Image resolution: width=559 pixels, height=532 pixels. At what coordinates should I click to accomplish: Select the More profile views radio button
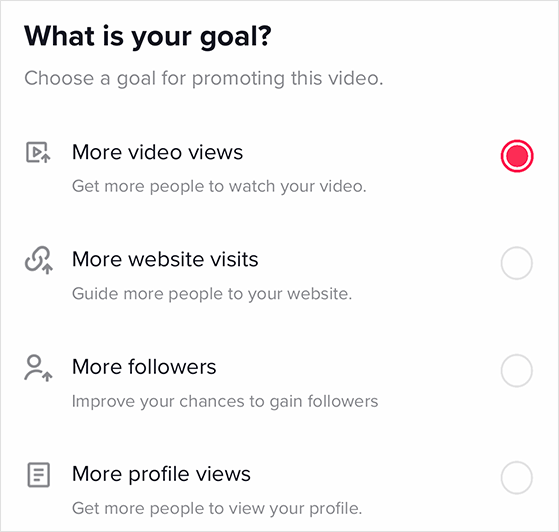[x=517, y=478]
